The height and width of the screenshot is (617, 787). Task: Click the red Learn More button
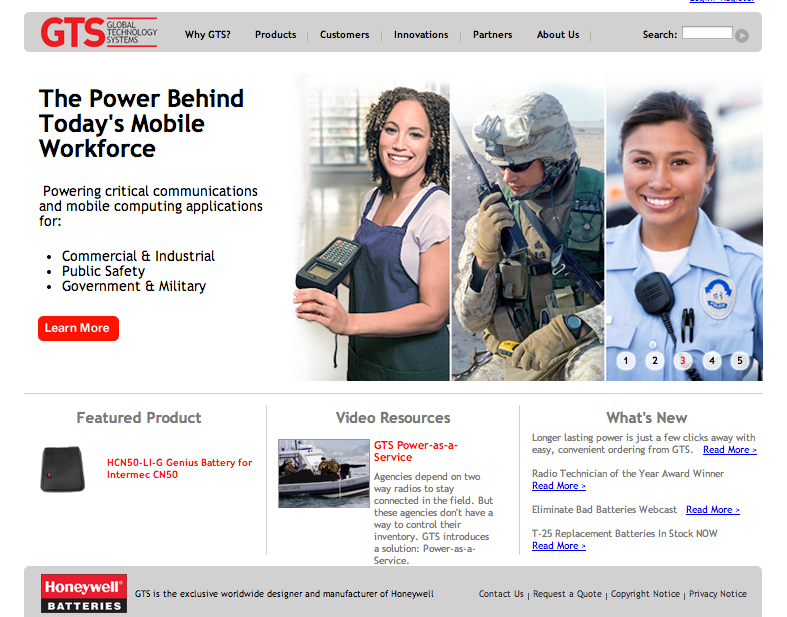pyautogui.click(x=78, y=328)
